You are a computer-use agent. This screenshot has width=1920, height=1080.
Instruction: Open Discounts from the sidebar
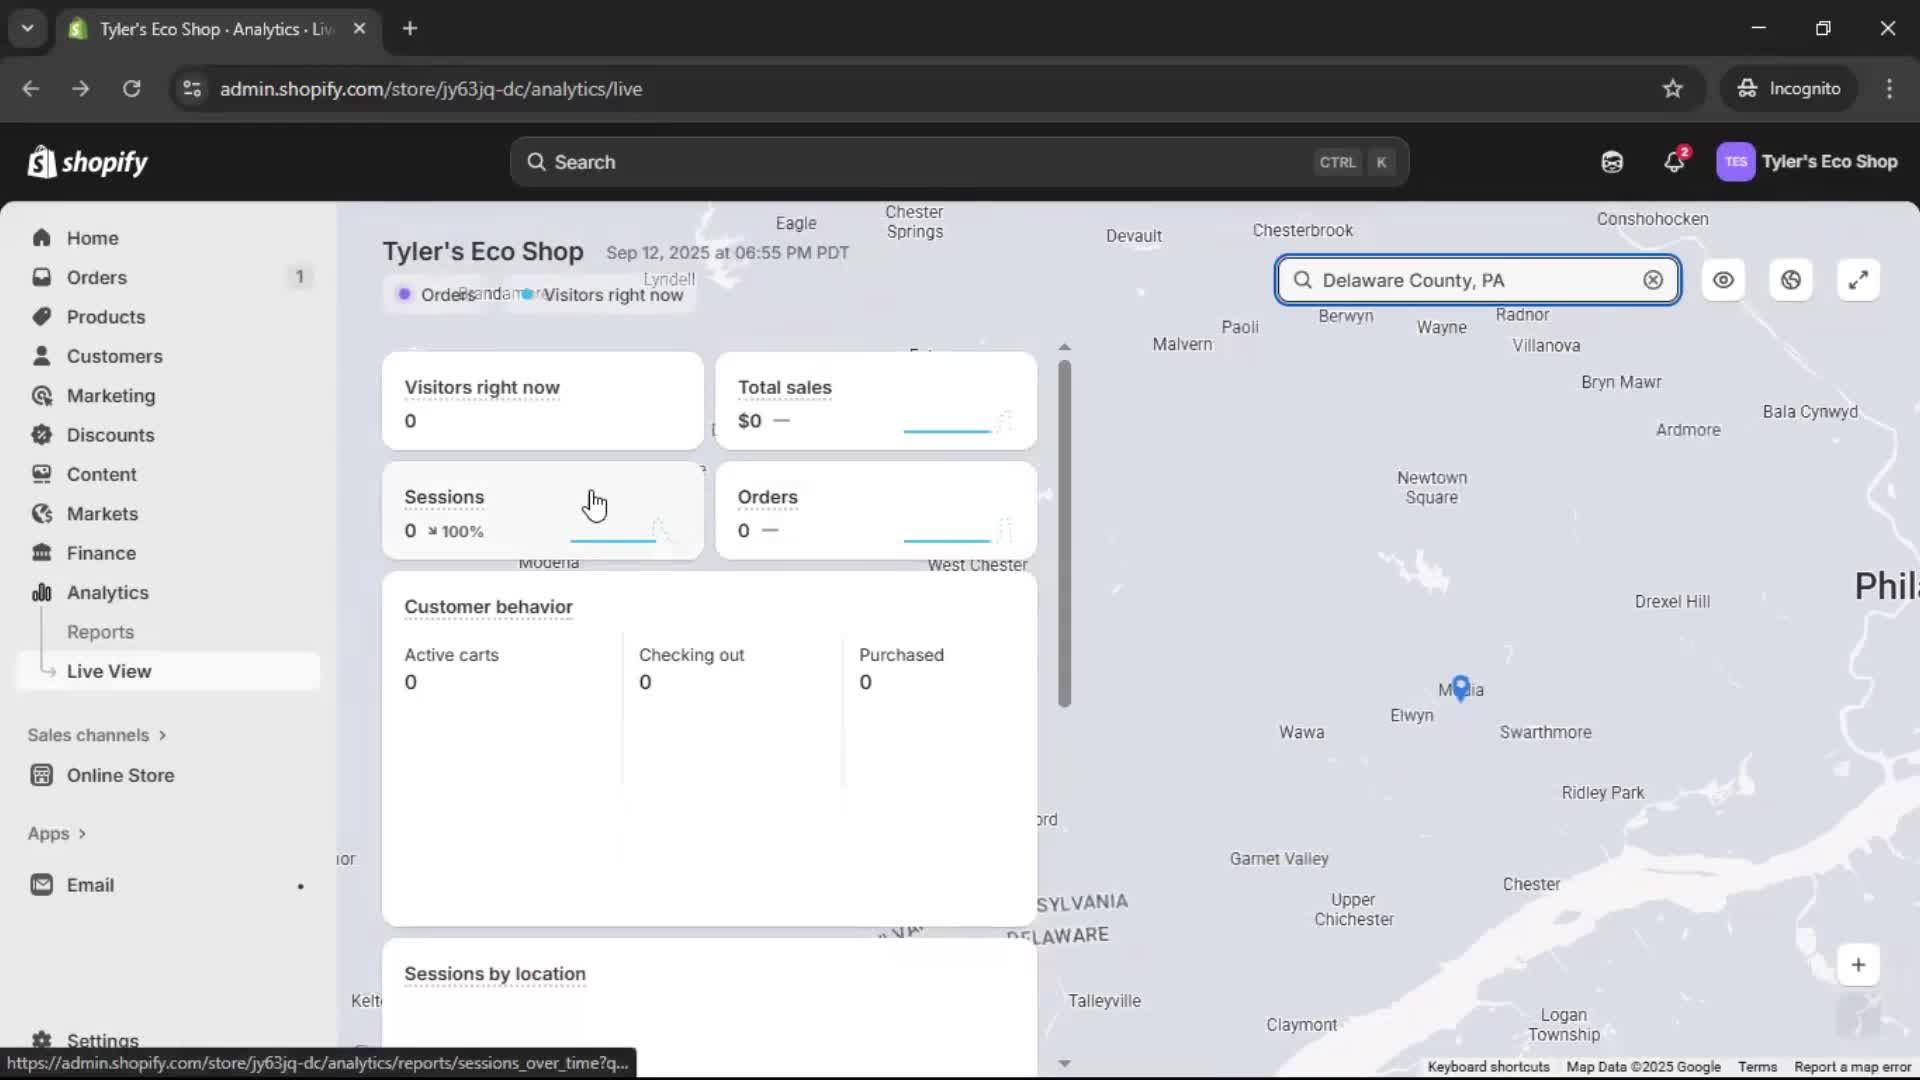click(x=111, y=434)
